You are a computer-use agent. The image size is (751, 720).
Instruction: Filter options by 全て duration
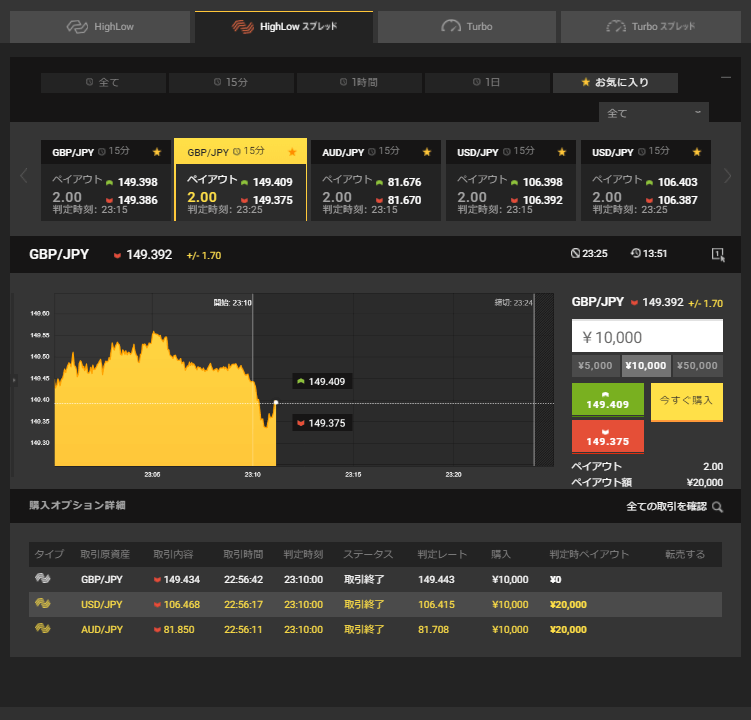tap(103, 82)
